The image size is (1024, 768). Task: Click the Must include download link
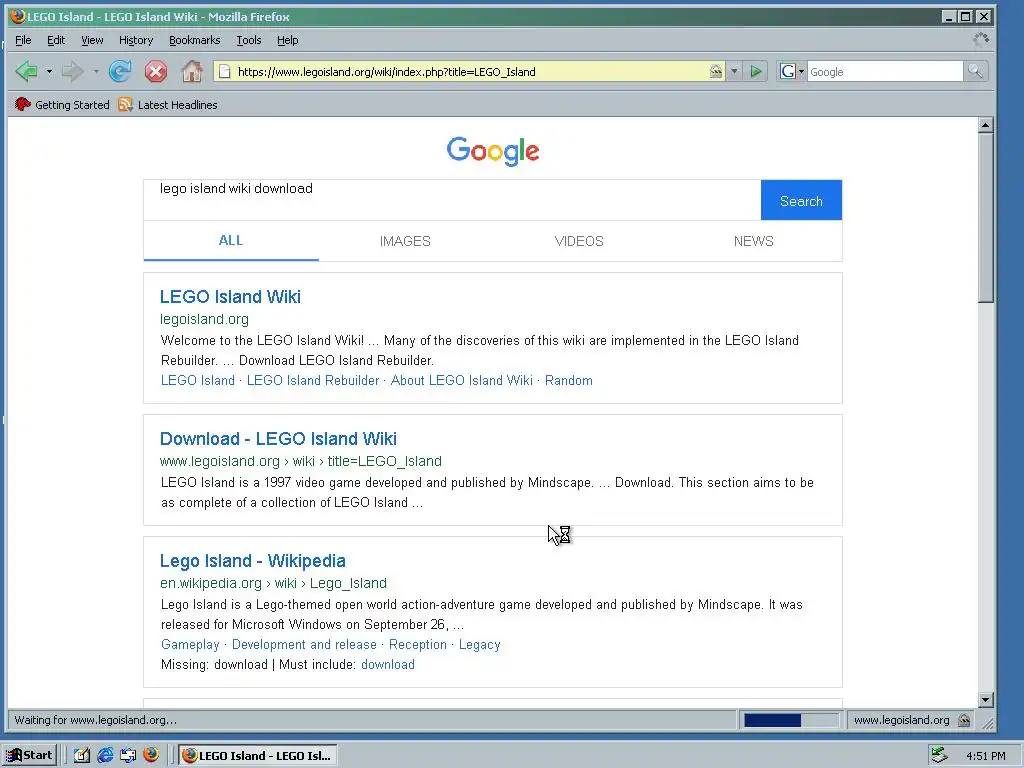point(388,664)
